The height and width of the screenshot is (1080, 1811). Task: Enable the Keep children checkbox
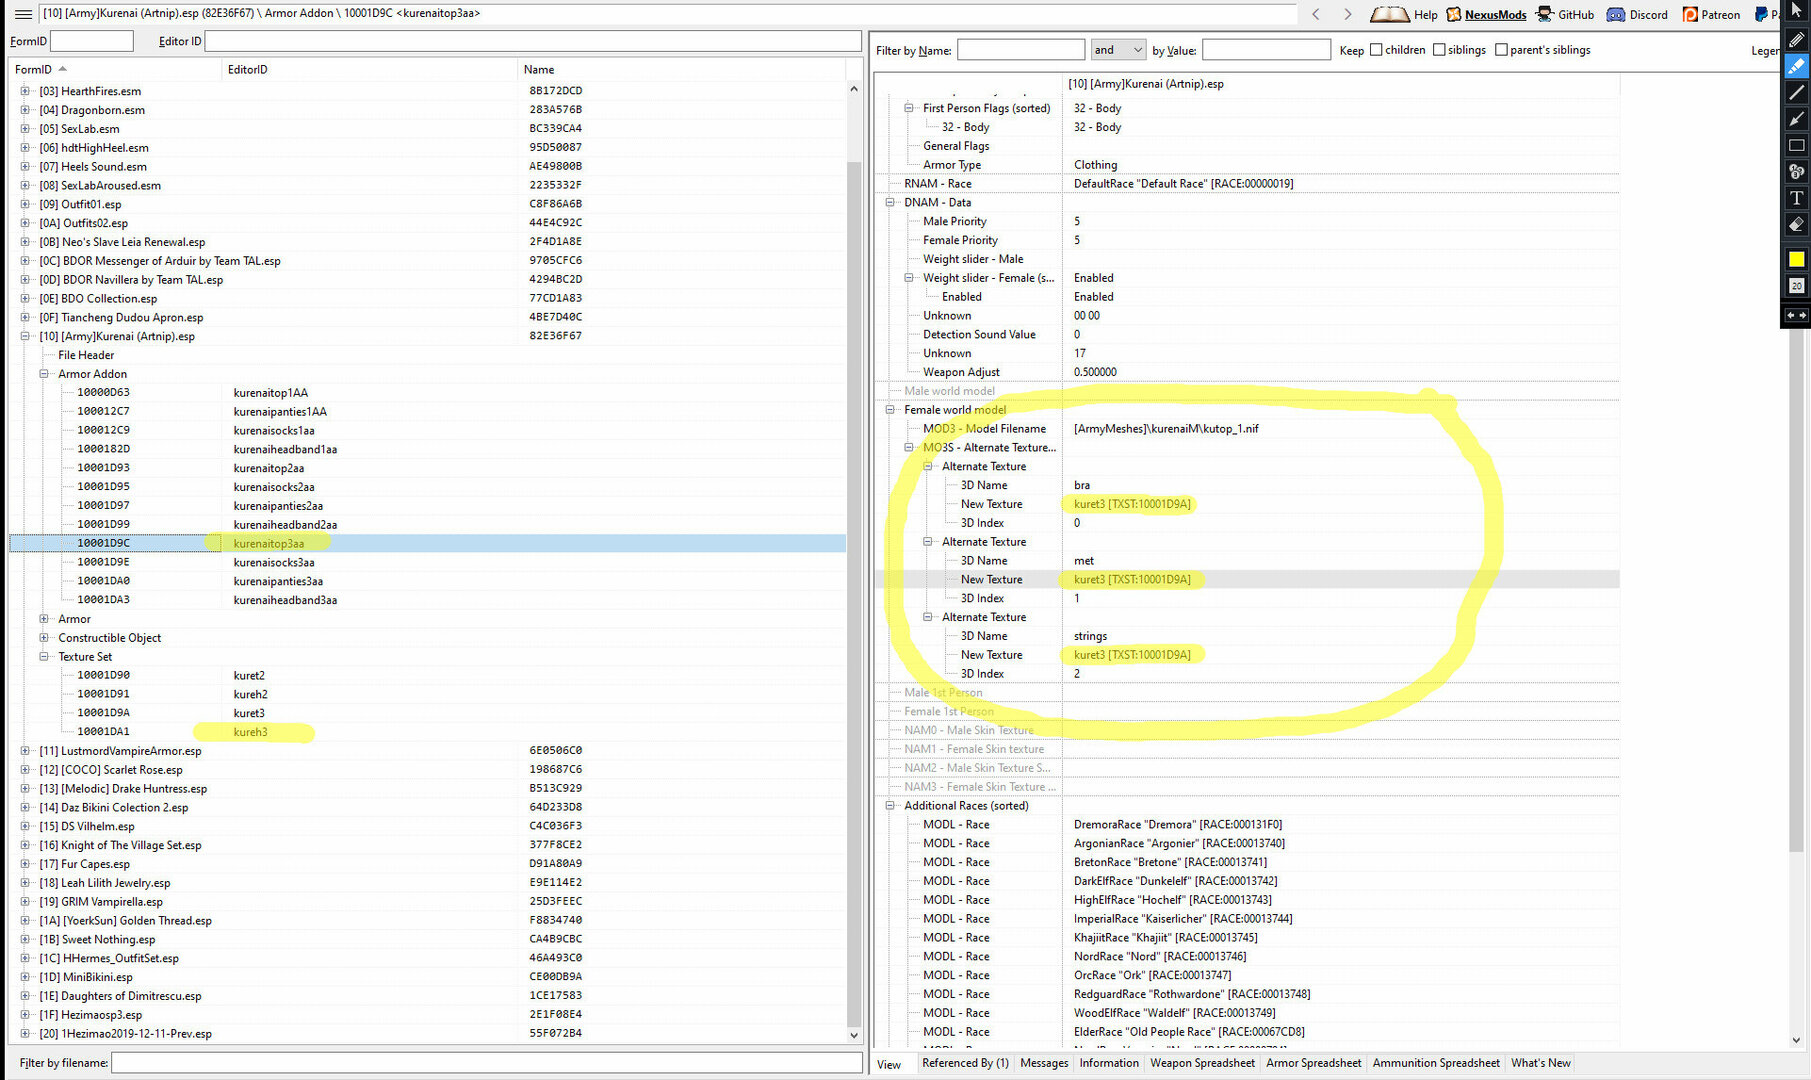(x=1376, y=50)
